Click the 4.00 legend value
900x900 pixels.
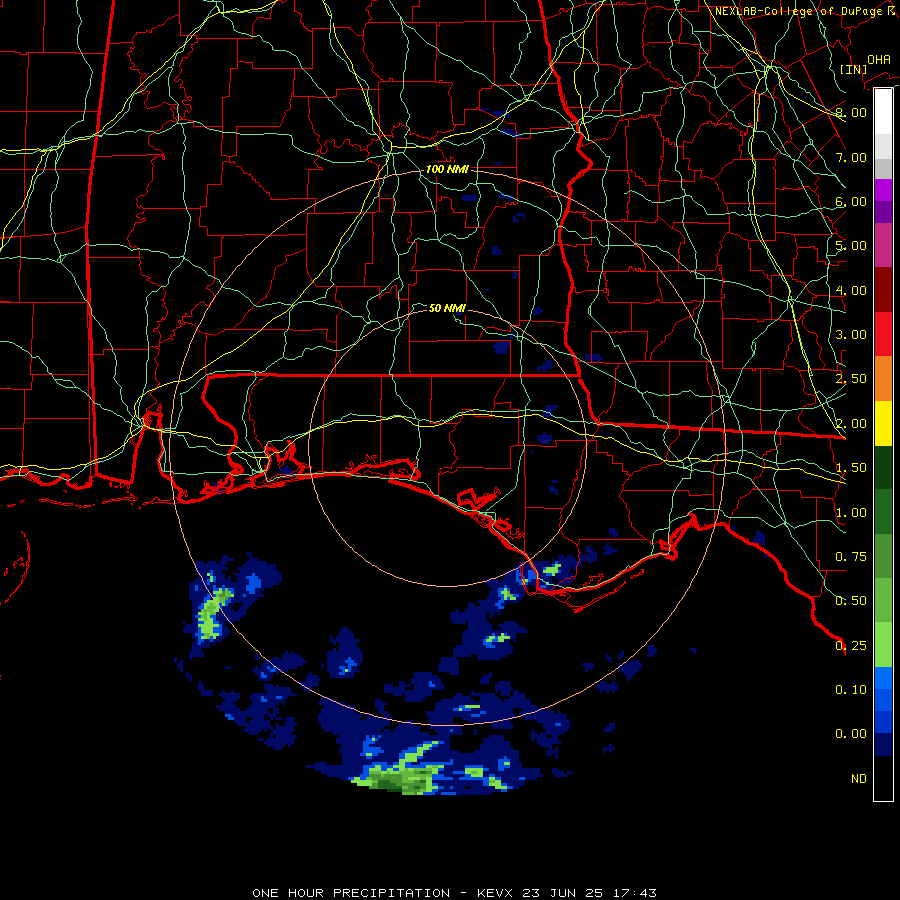click(851, 290)
